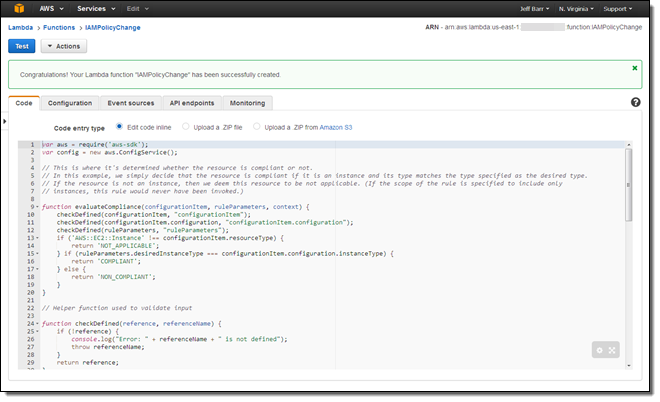Viewport: 660px width, 402px height.
Task: Dismiss the green success notification
Action: tap(634, 68)
